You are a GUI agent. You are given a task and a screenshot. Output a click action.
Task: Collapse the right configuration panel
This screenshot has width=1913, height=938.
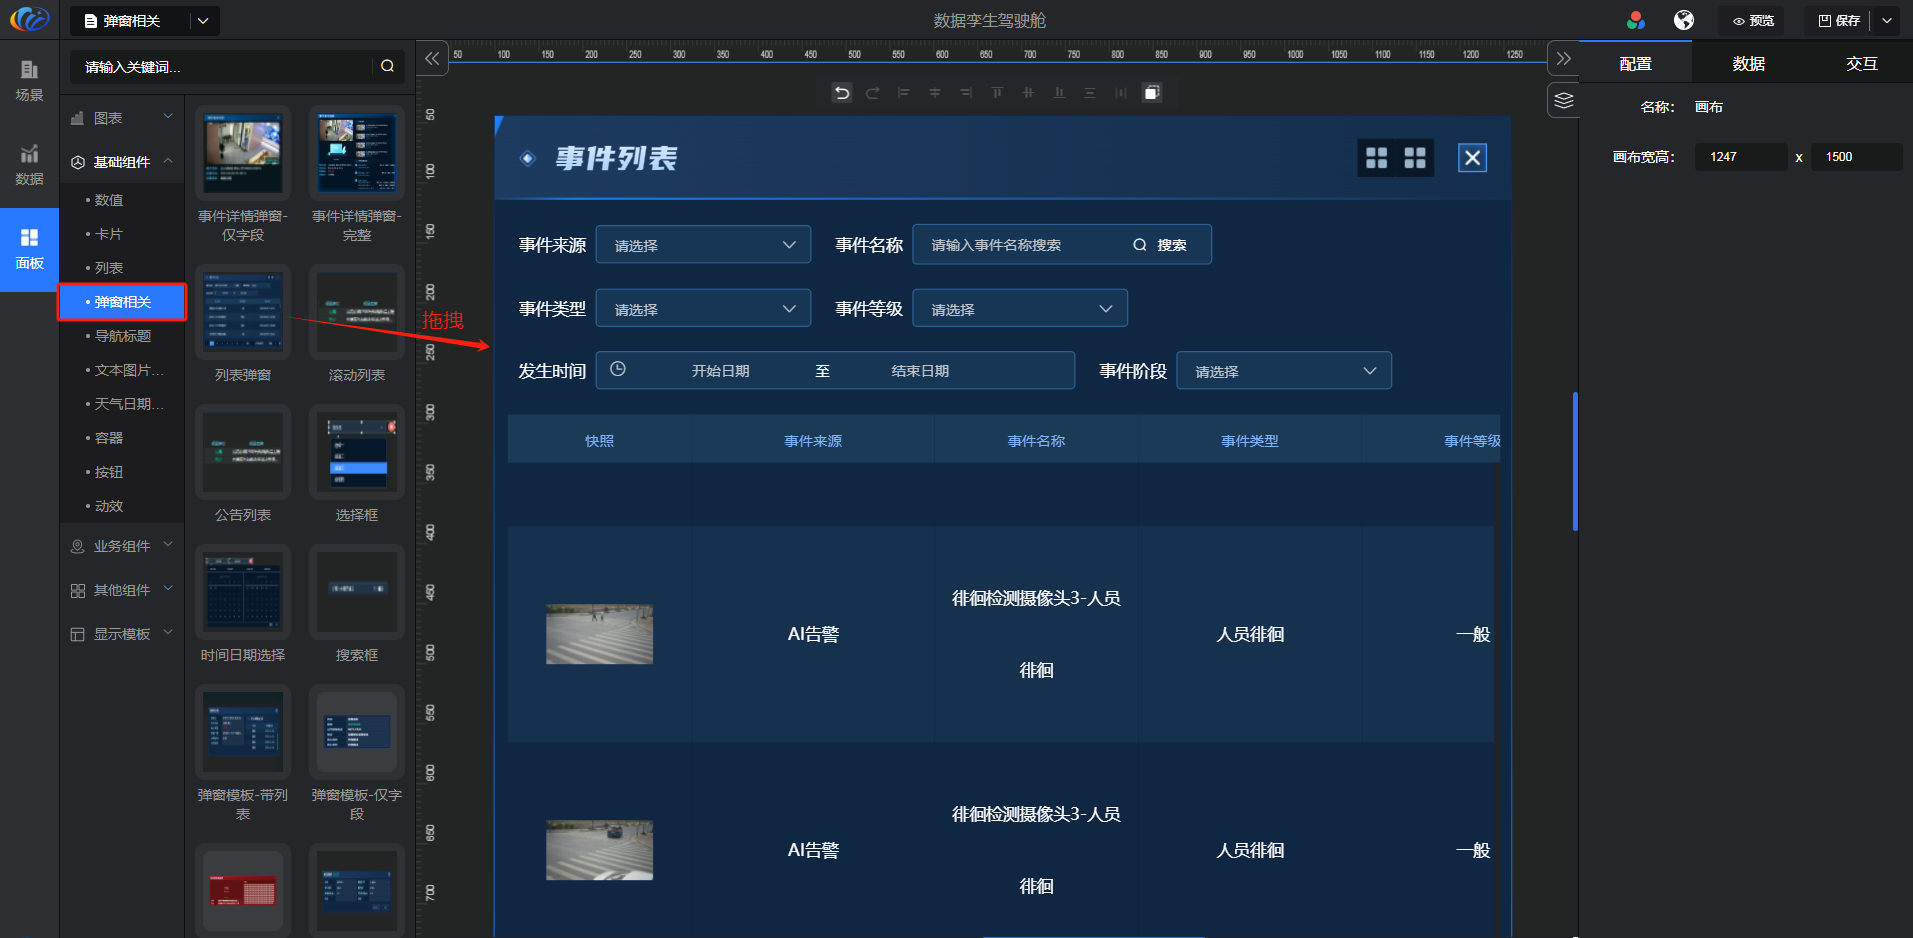[1564, 59]
